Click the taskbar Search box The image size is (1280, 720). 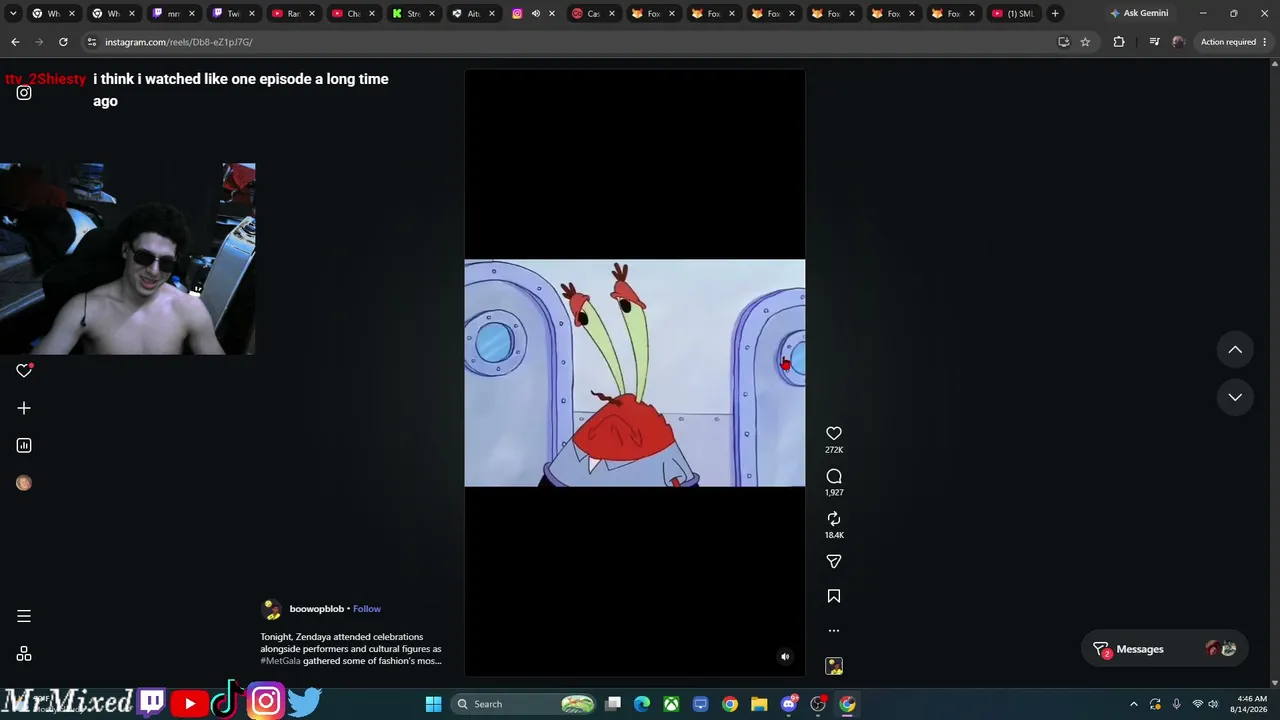coord(524,704)
